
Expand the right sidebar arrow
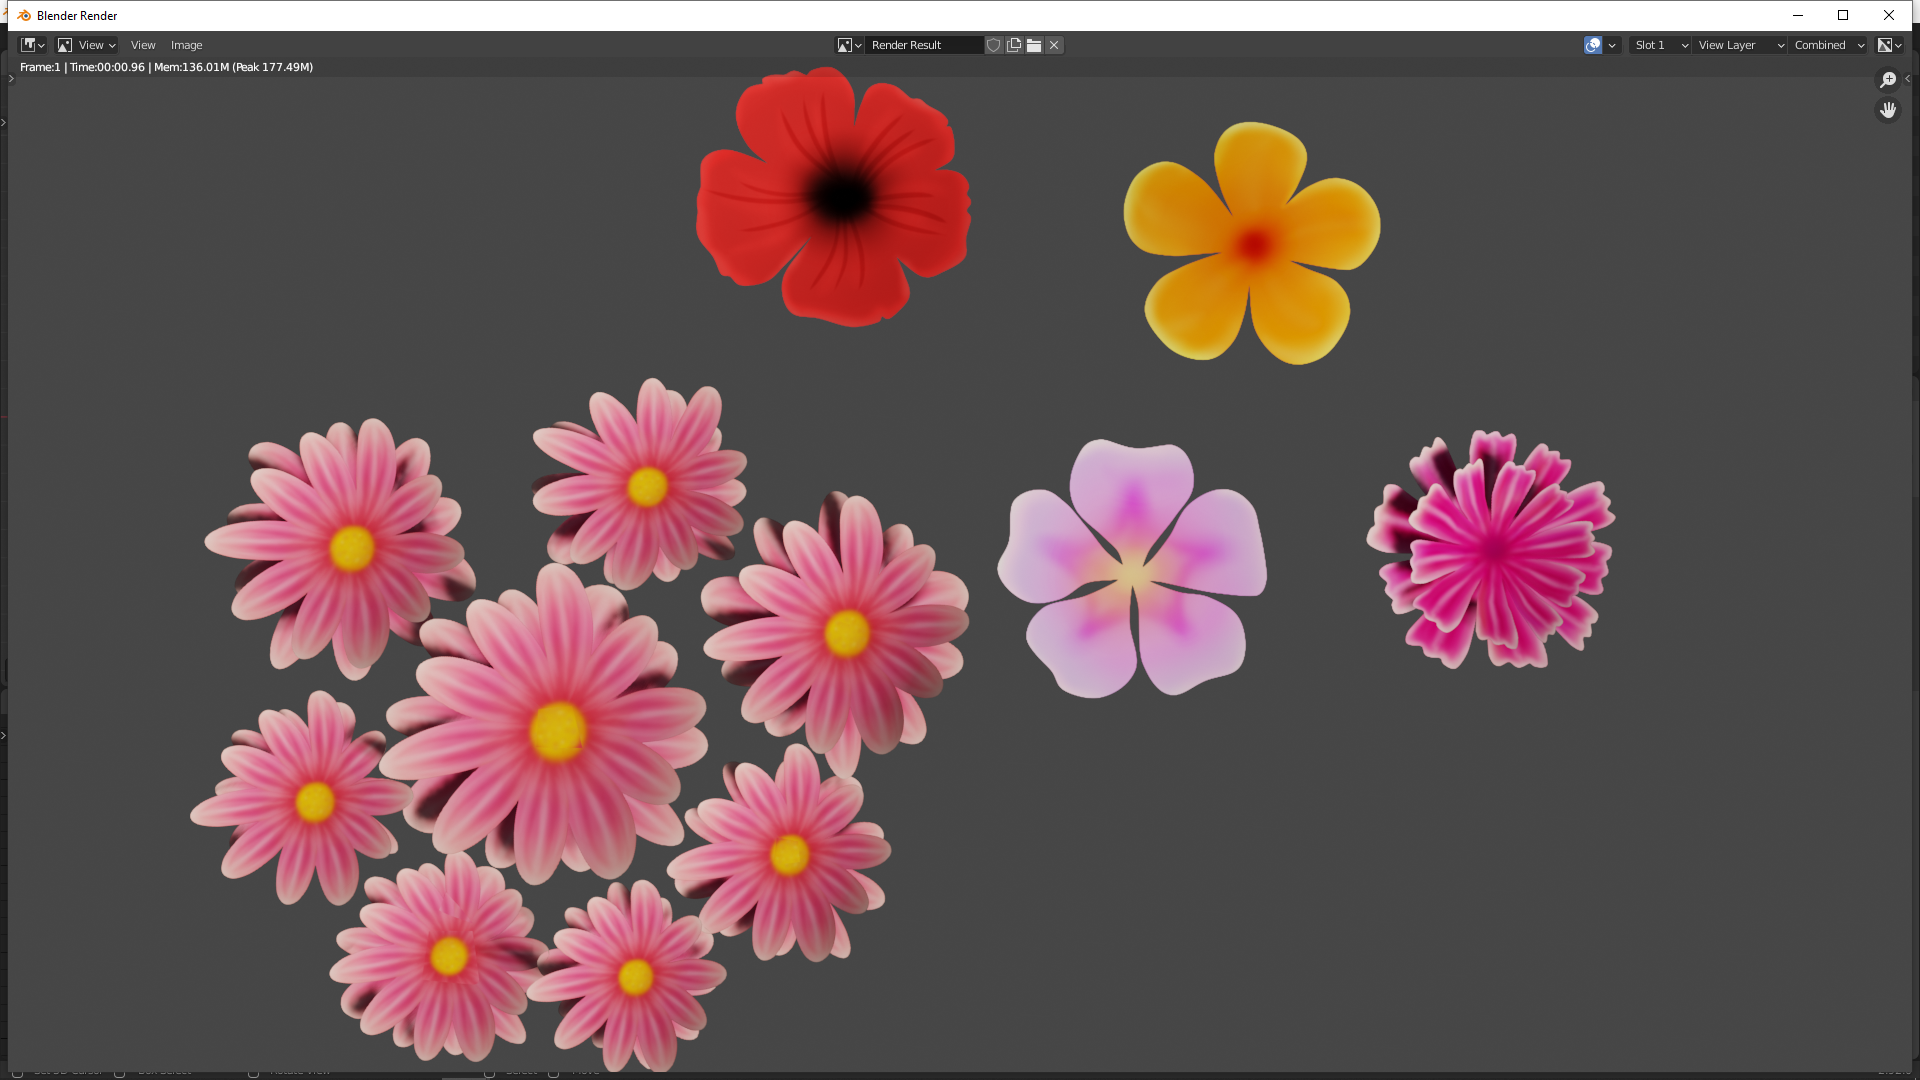coord(1907,79)
